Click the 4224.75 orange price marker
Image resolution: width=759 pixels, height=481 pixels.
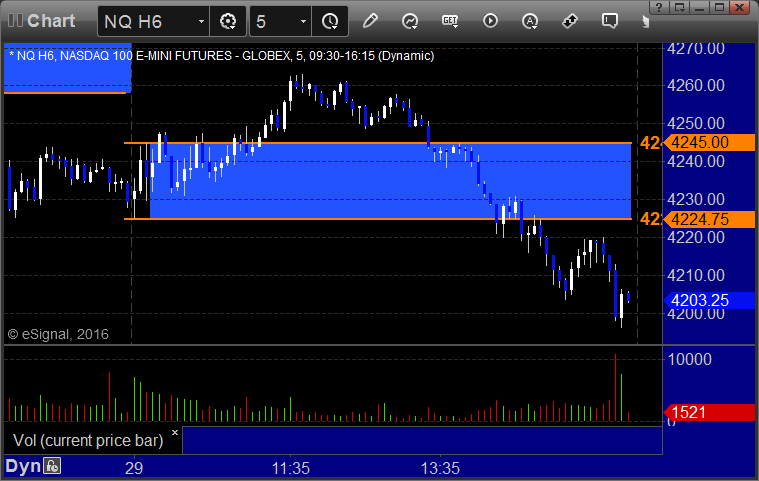coord(709,219)
